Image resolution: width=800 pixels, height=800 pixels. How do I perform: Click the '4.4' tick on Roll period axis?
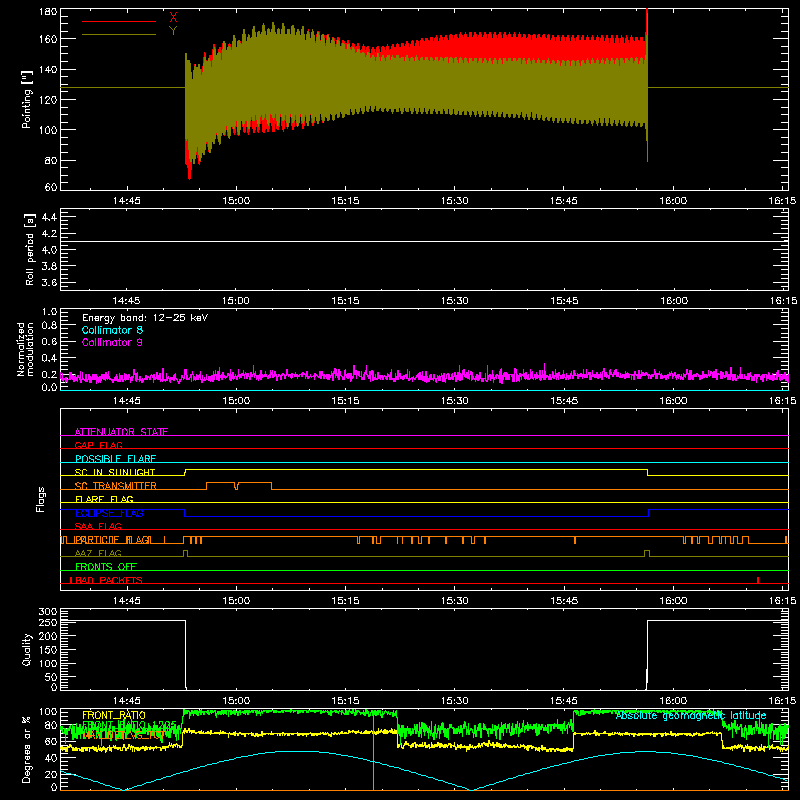pyautogui.click(x=49, y=217)
